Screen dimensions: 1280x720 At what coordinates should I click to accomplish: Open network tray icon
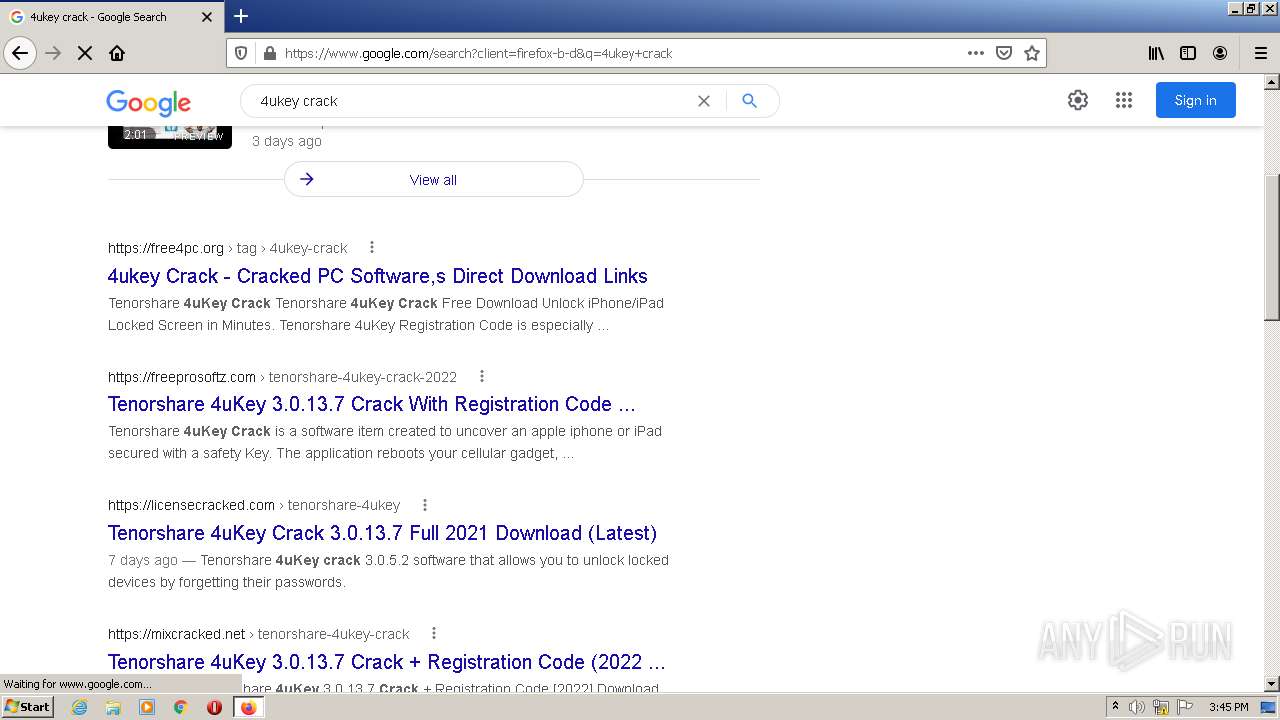pos(1161,707)
